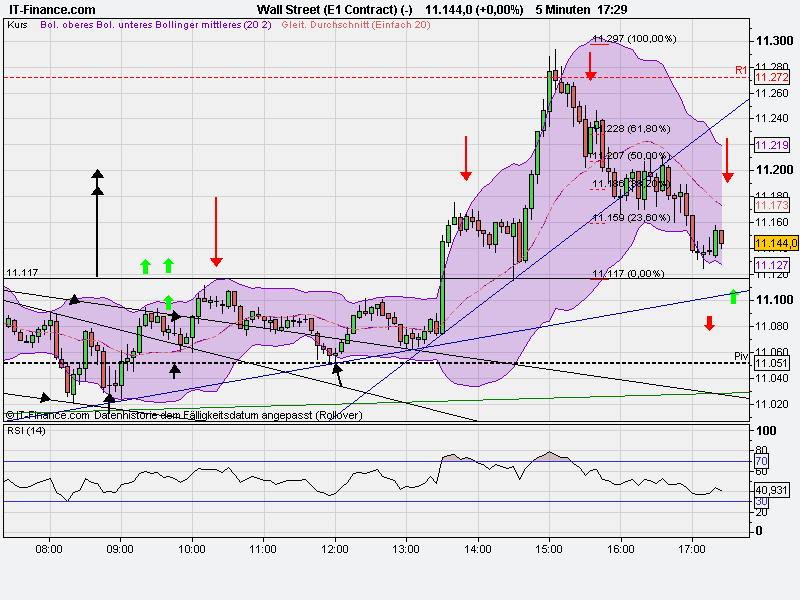Click 10:00 on the time axis
The image size is (800, 600).
(192, 549)
